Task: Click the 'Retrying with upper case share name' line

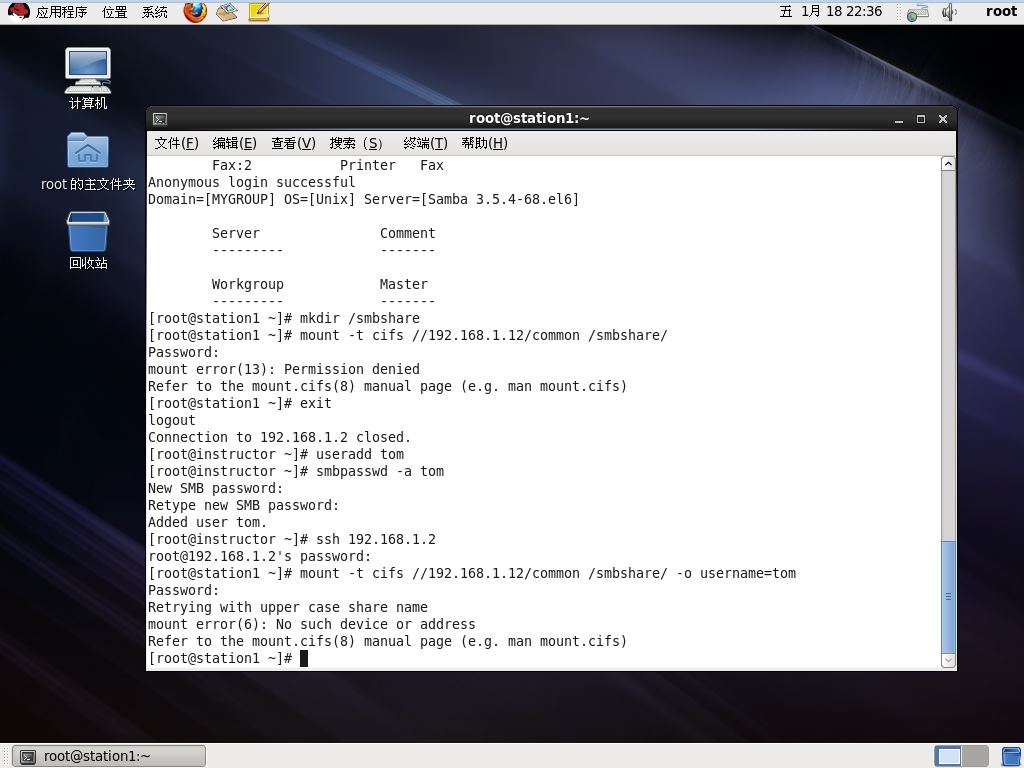Action: (x=288, y=607)
